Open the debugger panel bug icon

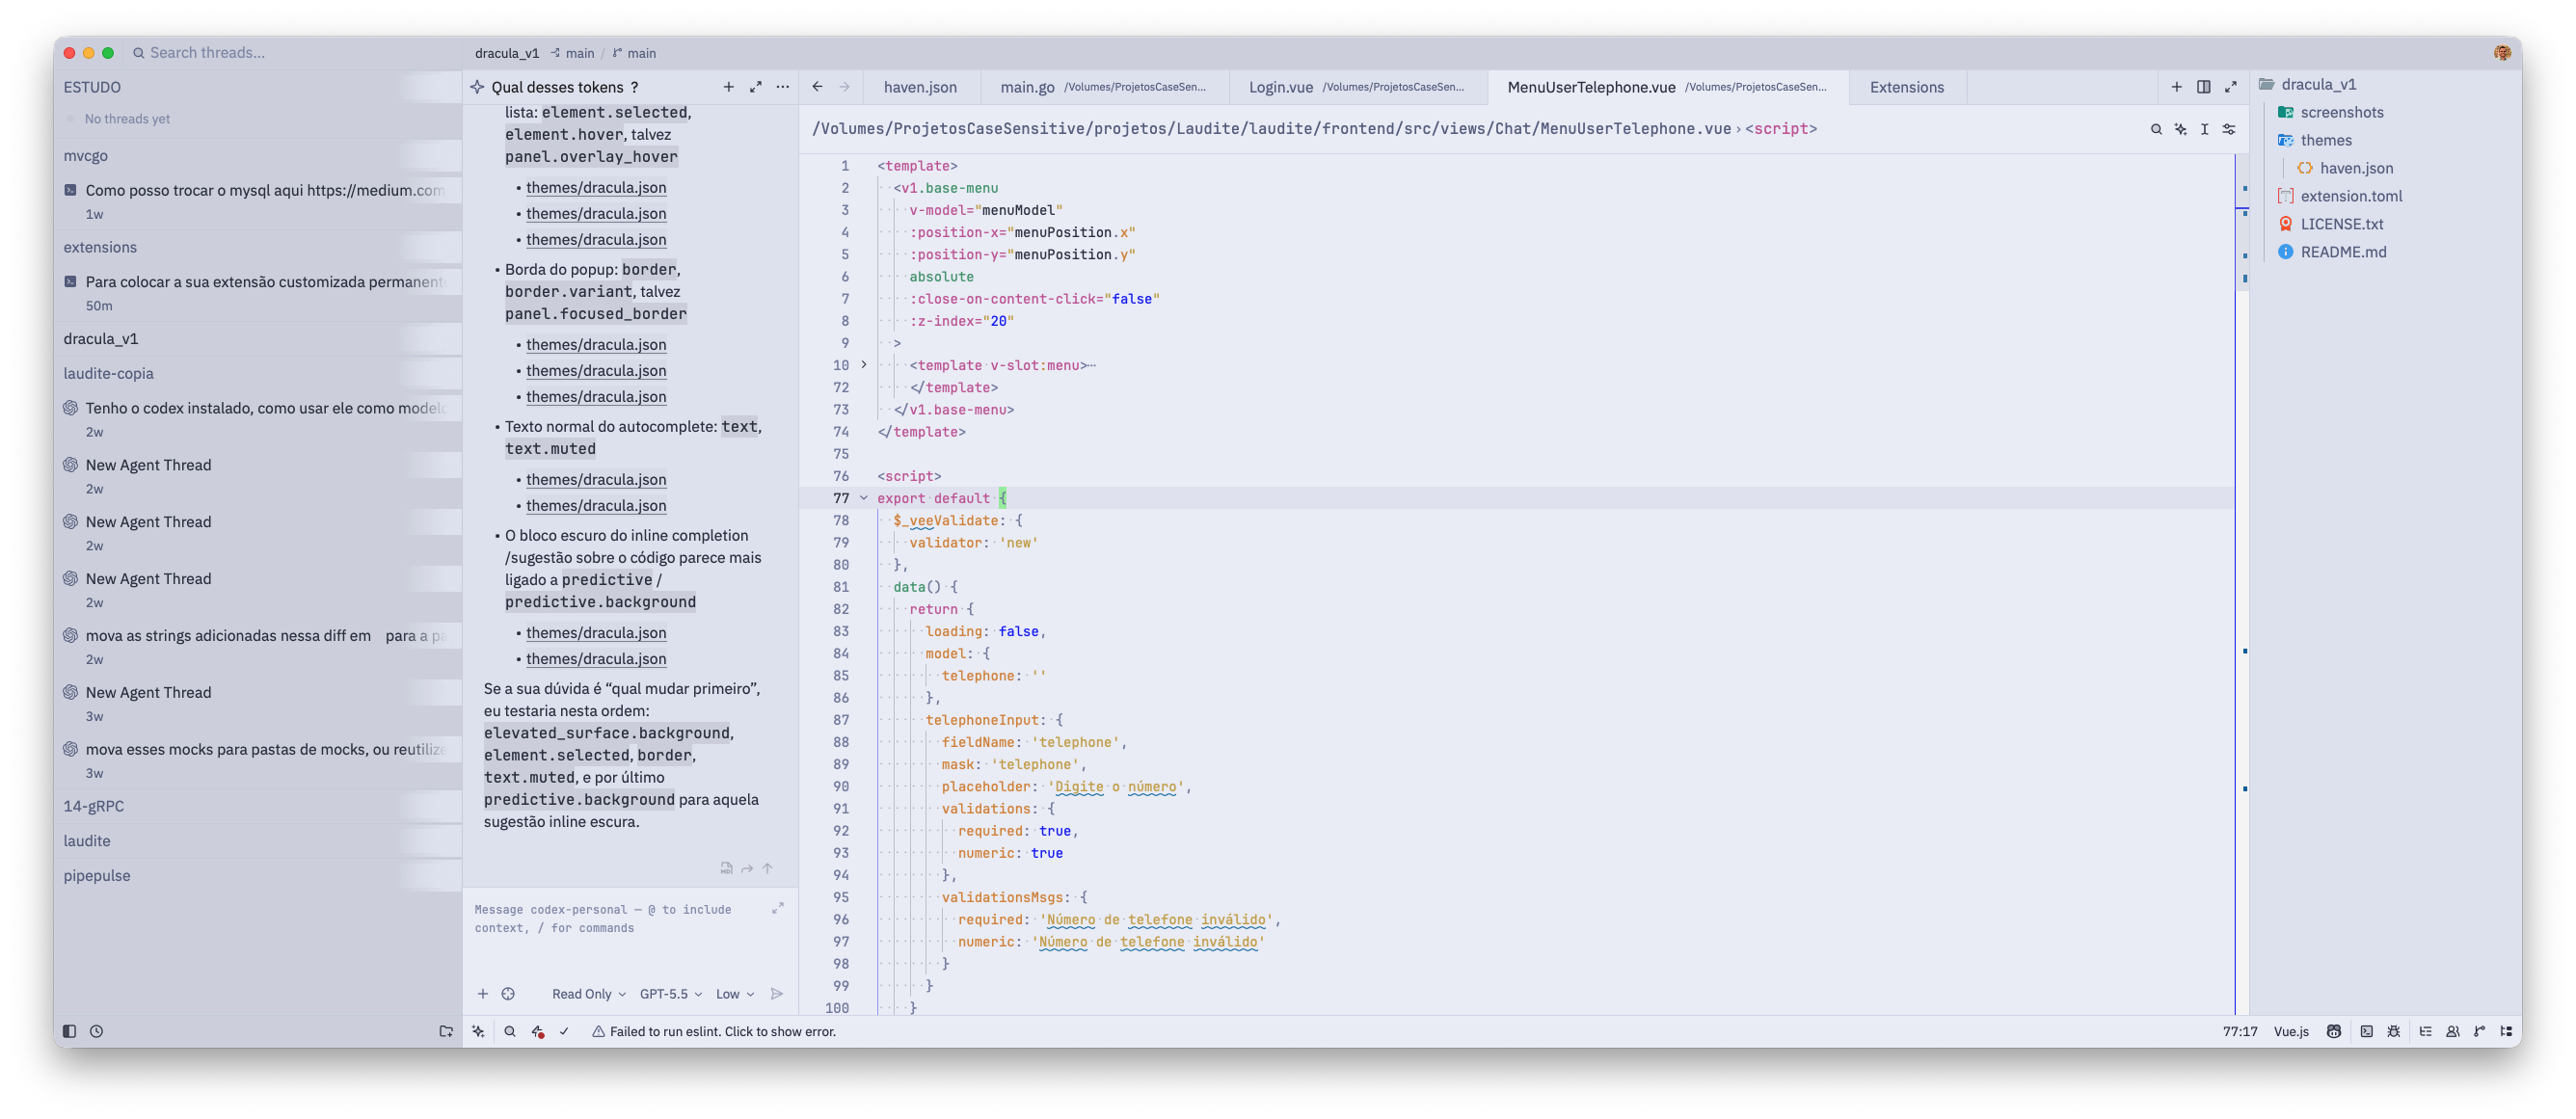(x=2393, y=1031)
